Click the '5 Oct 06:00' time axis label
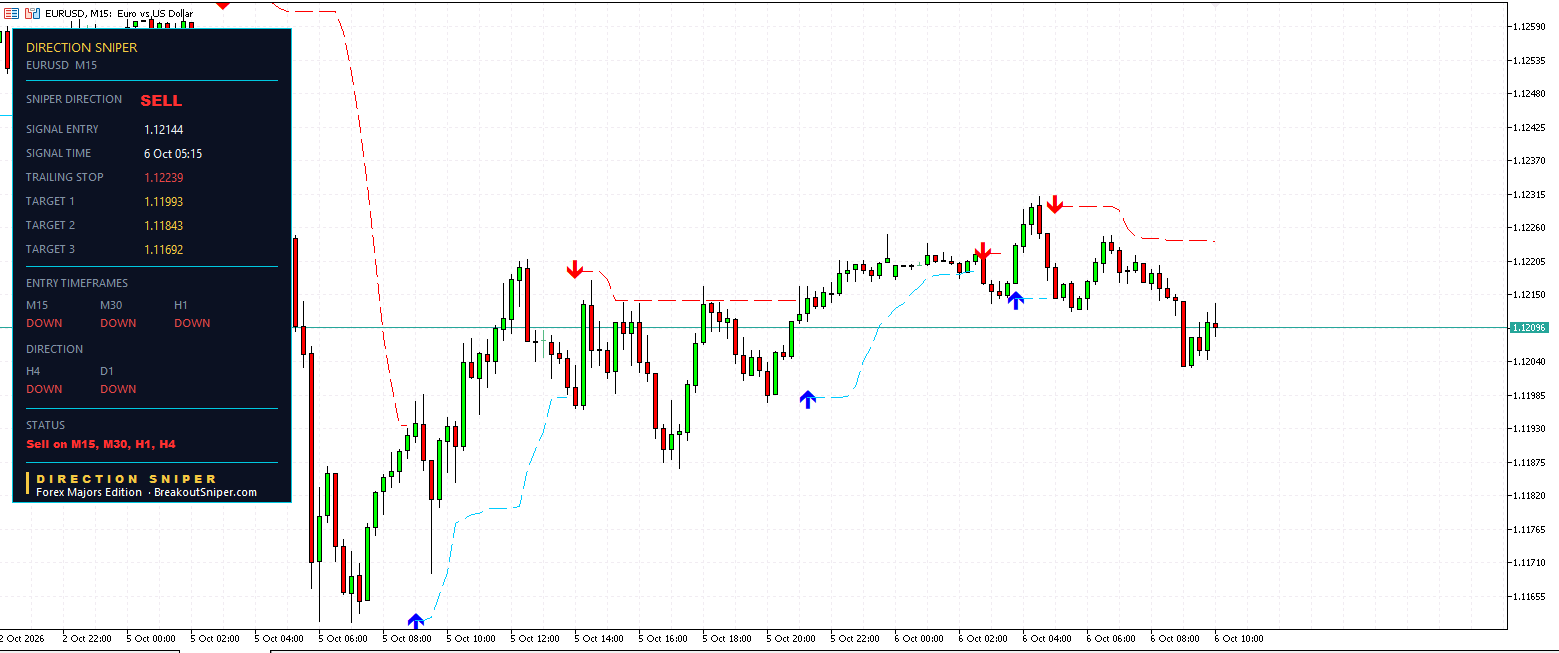The height and width of the screenshot is (653, 1559). [343, 638]
